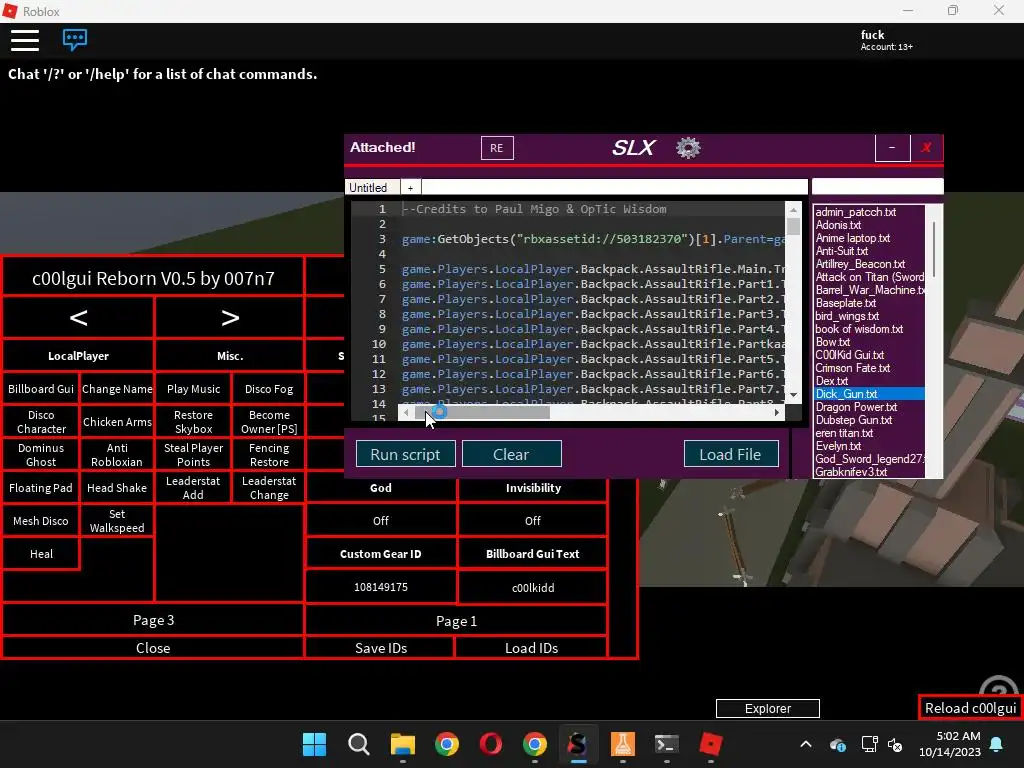This screenshot has width=1024, height=768.
Task: Clear the script editor
Action: click(511, 454)
